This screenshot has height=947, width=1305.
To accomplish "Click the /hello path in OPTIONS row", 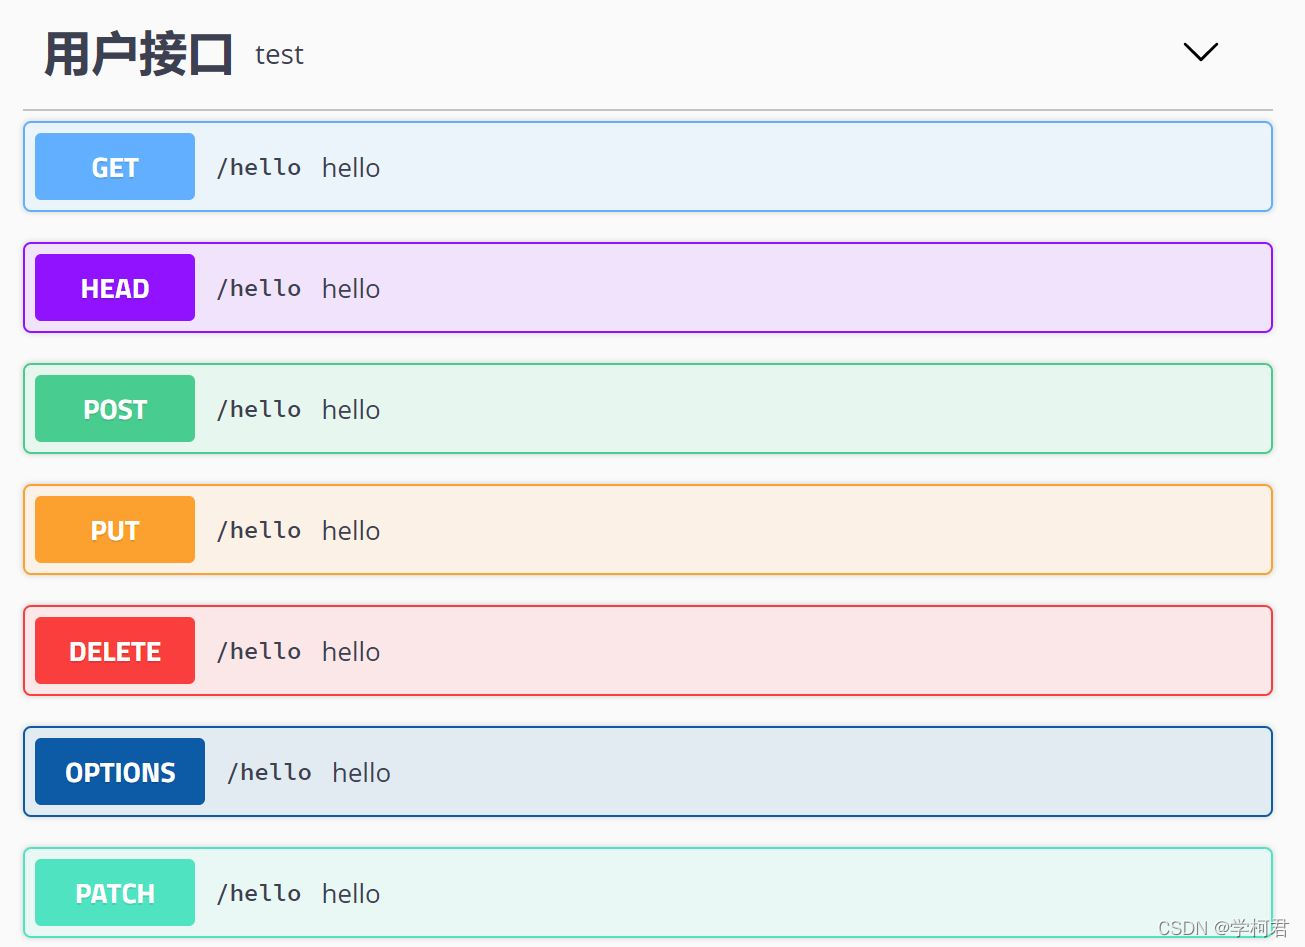I will pos(269,773).
